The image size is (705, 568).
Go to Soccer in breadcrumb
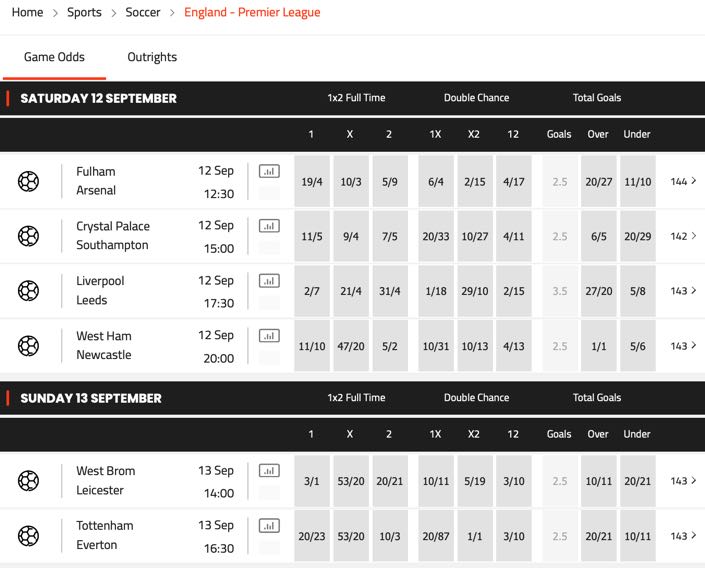143,12
